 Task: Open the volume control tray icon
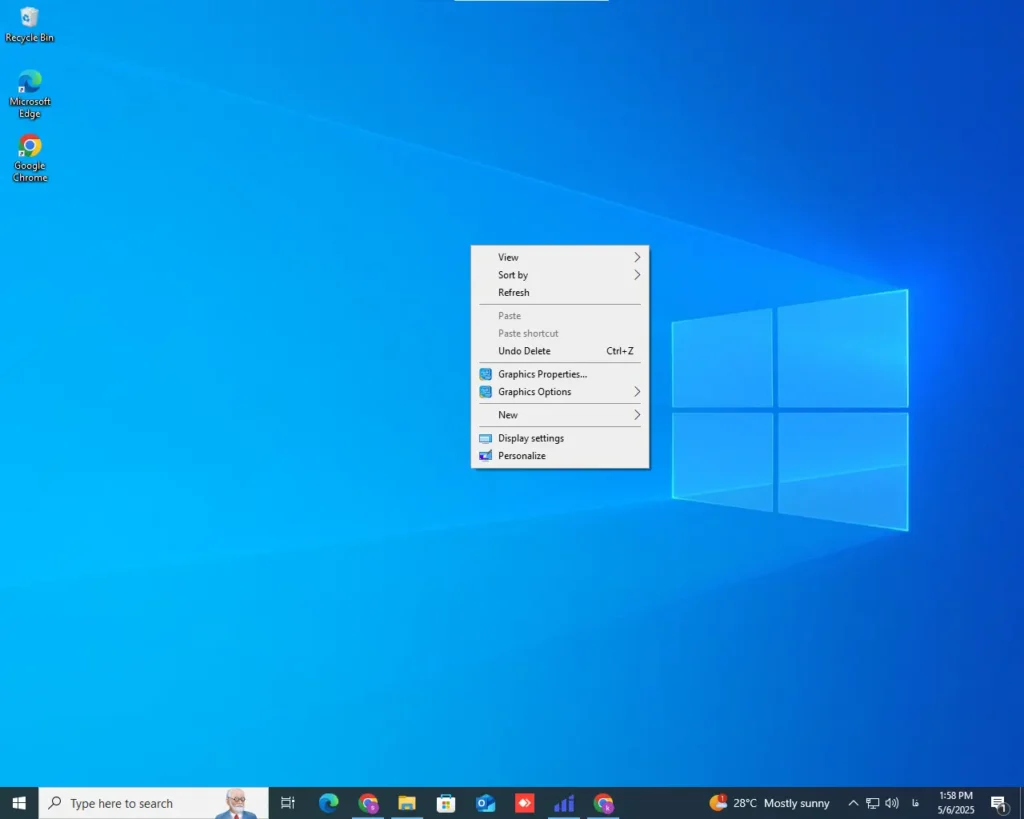[x=891, y=803]
